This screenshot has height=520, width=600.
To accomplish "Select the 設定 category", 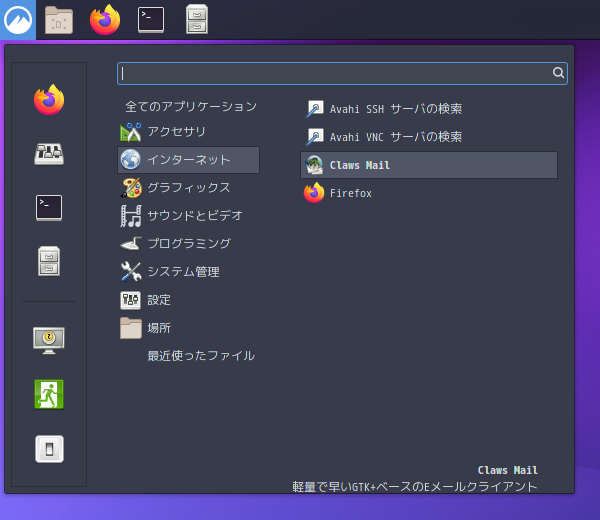I will point(188,300).
